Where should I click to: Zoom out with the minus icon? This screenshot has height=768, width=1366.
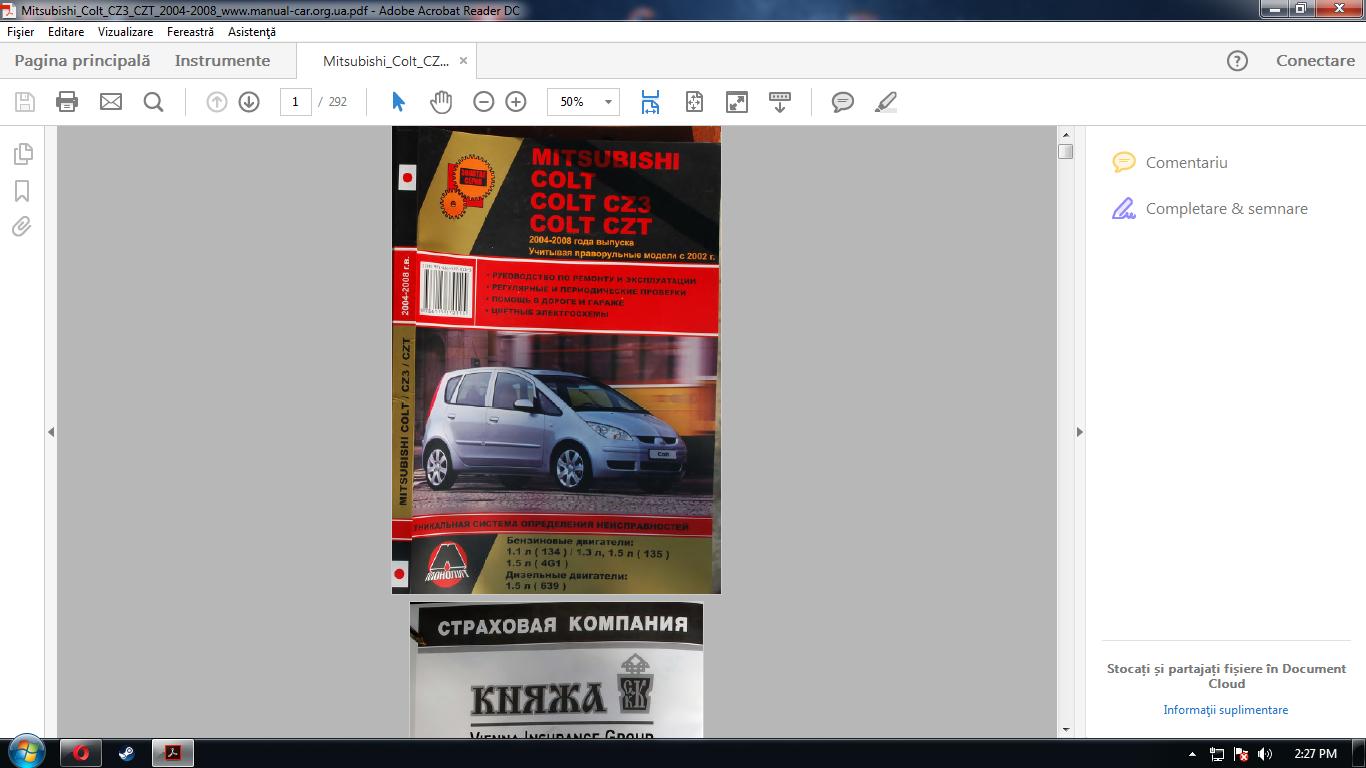tap(484, 102)
